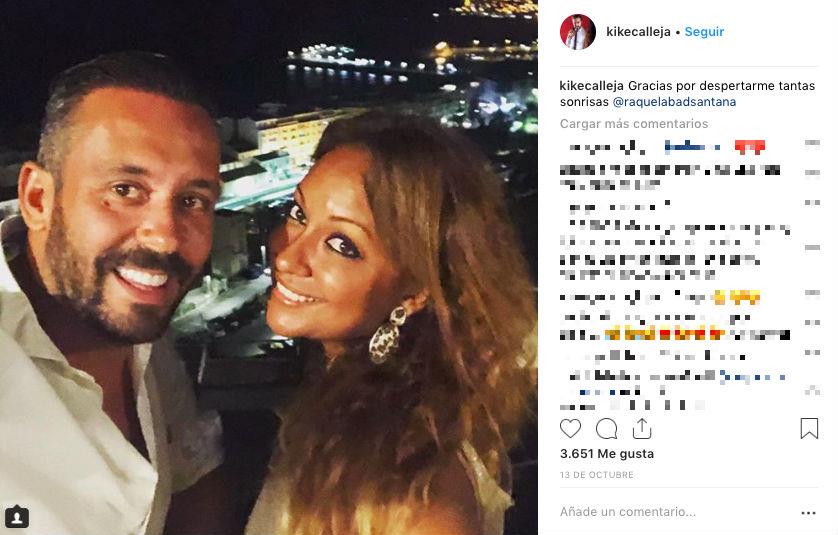The height and width of the screenshot is (535, 838).
Task: Show tagged people icon on the photo
Action: point(17,517)
